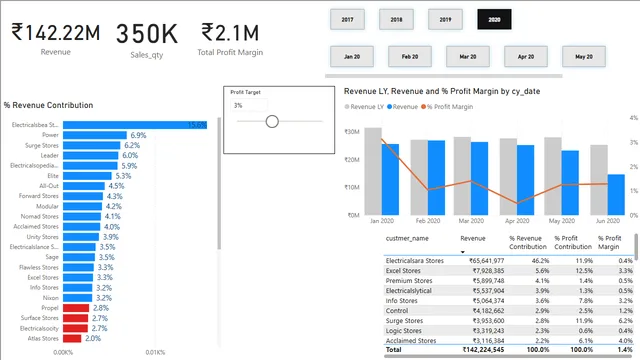Click the ₹2.1M Total Profit Margin card
Viewport: 640px width, 360px height.
(x=230, y=39)
